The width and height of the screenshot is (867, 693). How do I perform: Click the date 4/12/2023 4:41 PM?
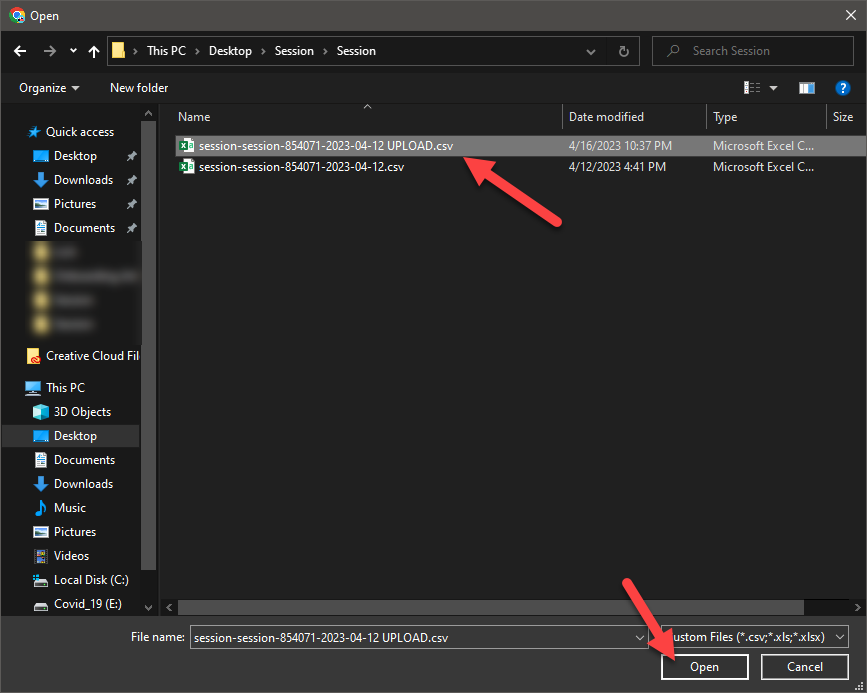(x=617, y=167)
